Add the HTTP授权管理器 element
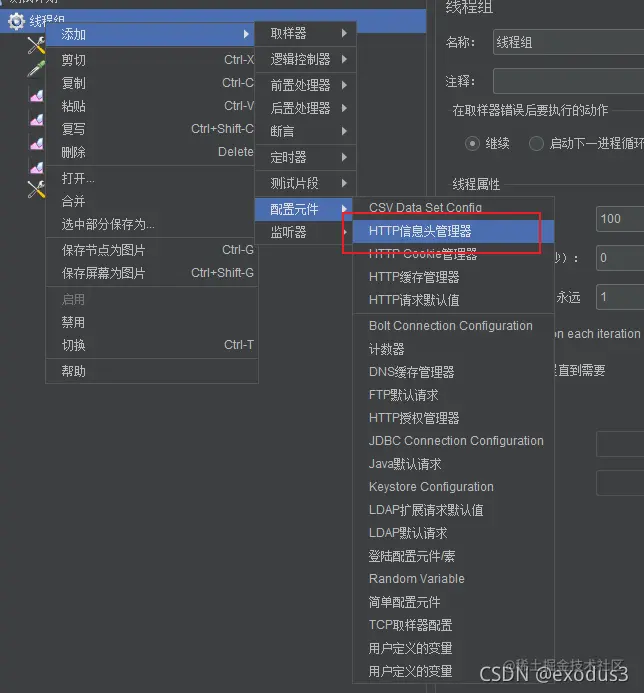 453,418
